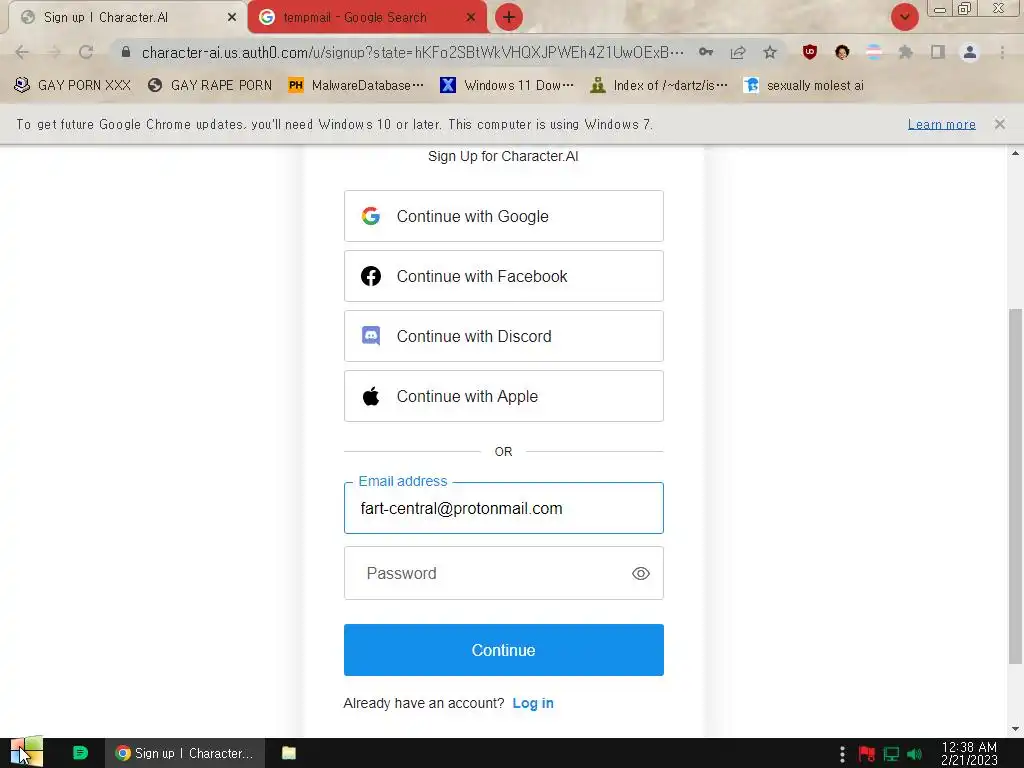Bookmark this page with the star
Screen dimensions: 1024x768
(x=770, y=52)
